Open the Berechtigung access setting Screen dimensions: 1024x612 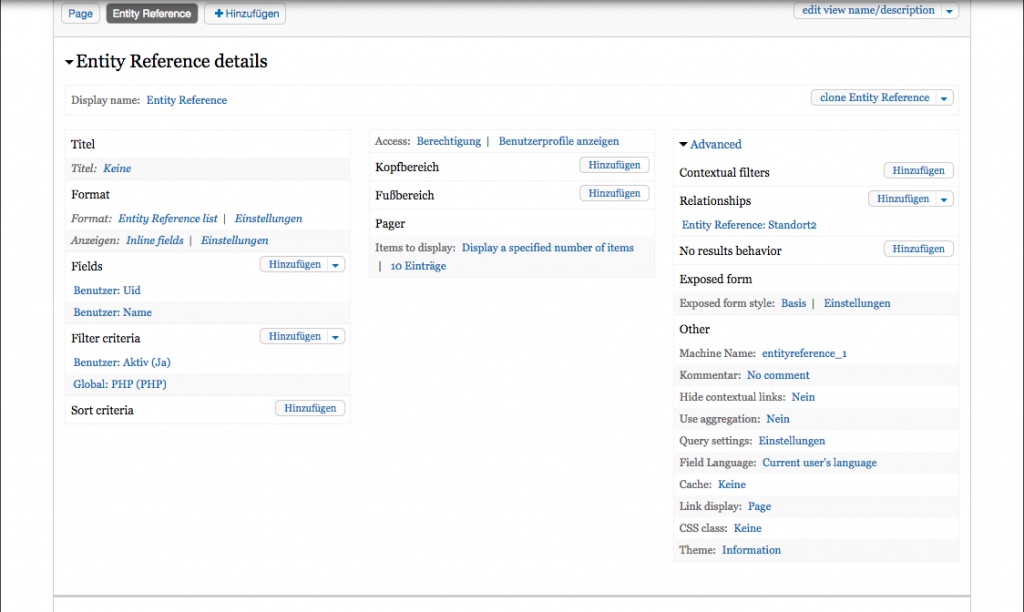pyautogui.click(x=448, y=142)
